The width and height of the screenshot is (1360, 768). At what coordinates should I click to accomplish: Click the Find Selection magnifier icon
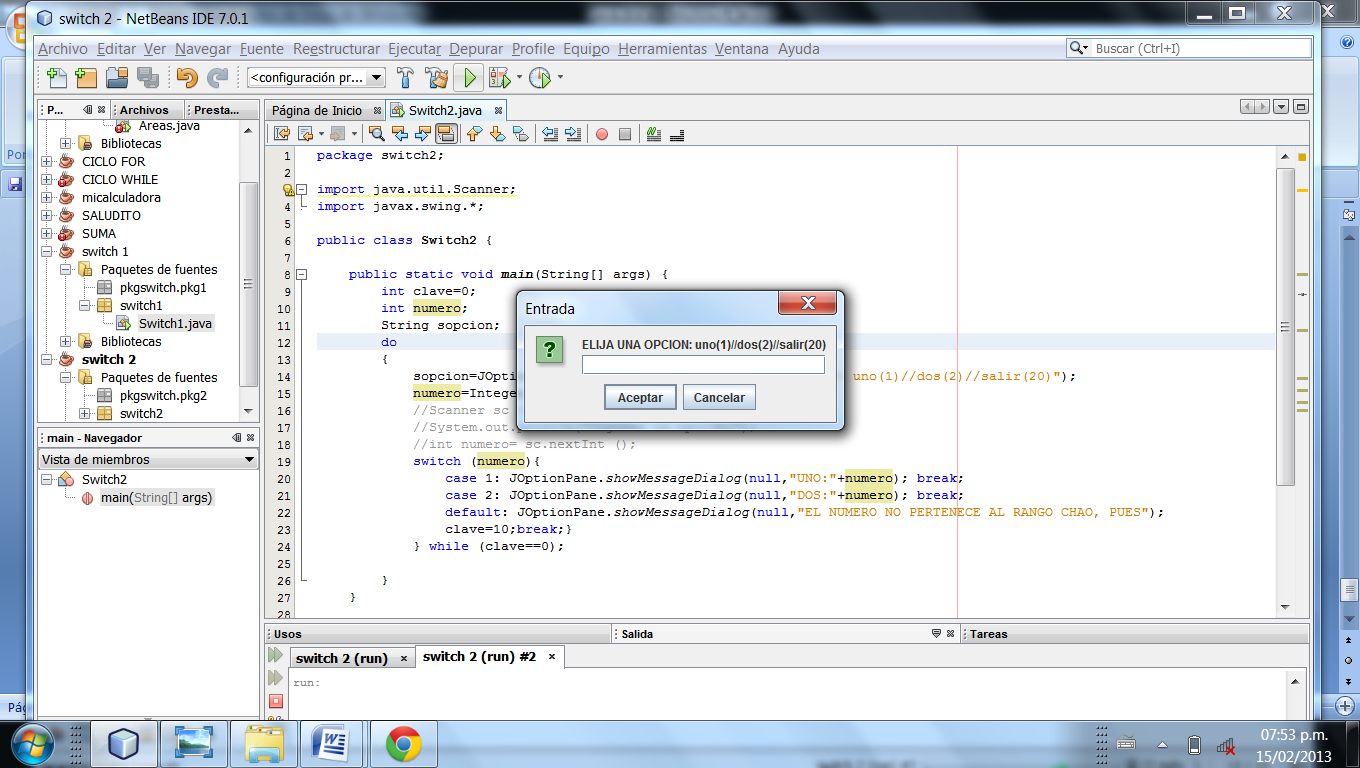point(376,133)
